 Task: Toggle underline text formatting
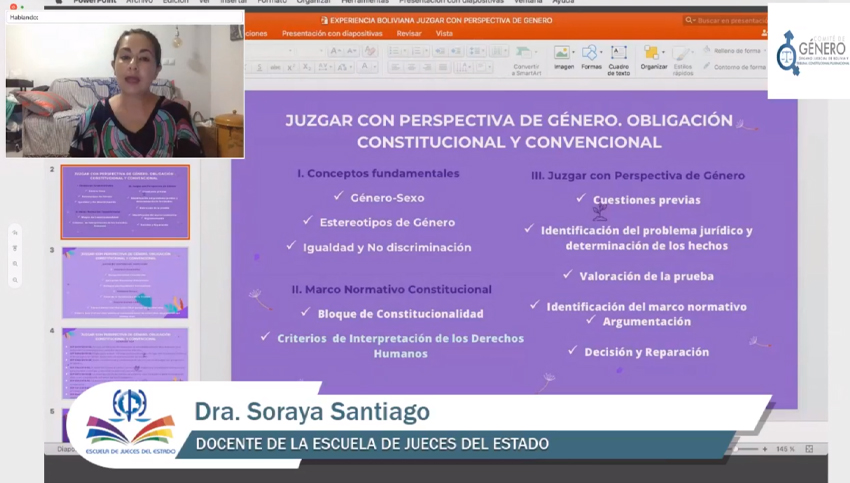[x=260, y=67]
